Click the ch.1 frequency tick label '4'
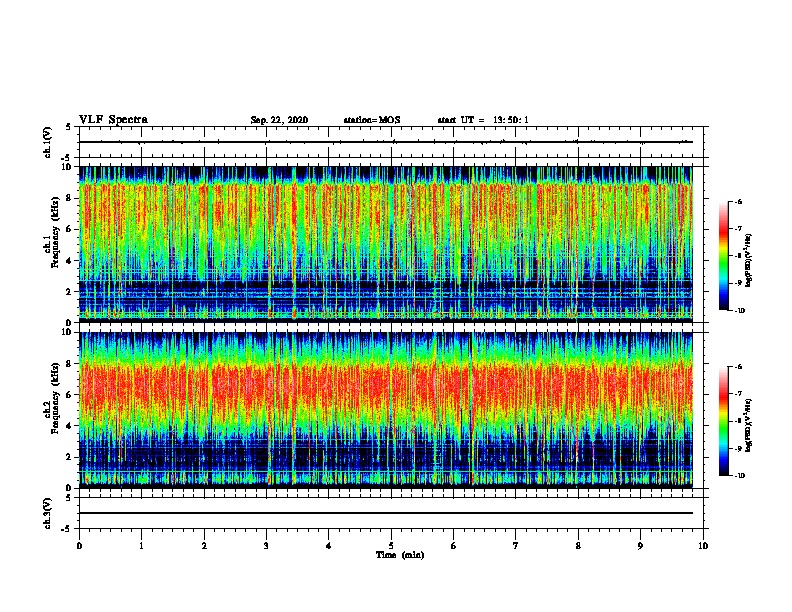 pos(70,260)
